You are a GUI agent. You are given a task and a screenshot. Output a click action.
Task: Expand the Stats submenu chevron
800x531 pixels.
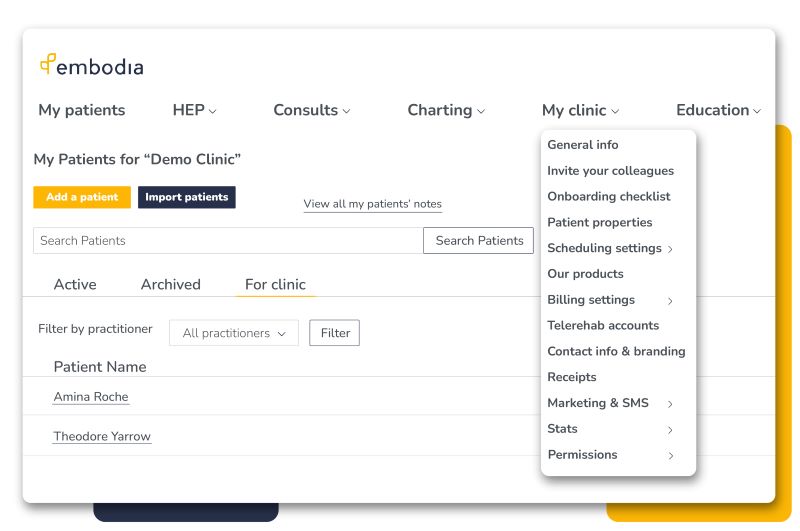point(670,430)
